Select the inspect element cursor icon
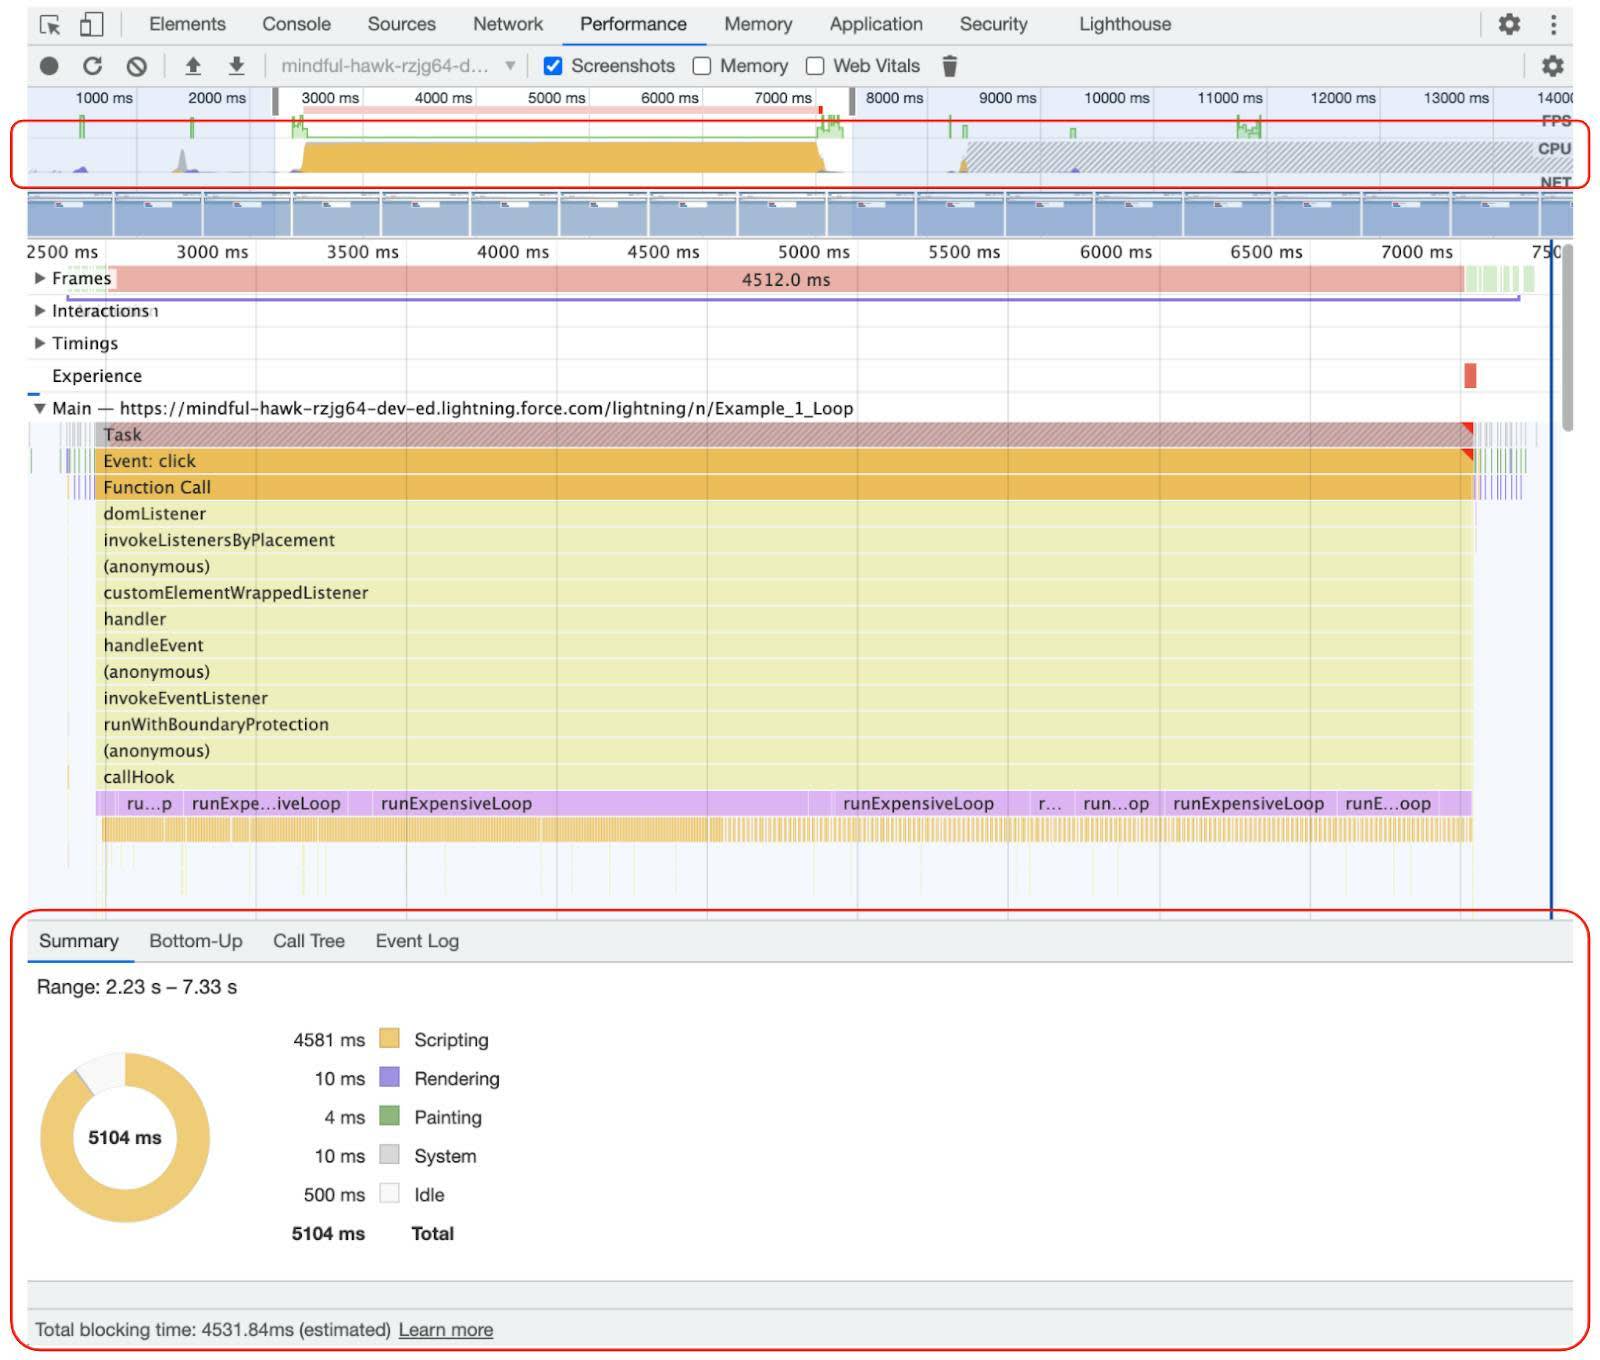The width and height of the screenshot is (1600, 1360). 49,24
